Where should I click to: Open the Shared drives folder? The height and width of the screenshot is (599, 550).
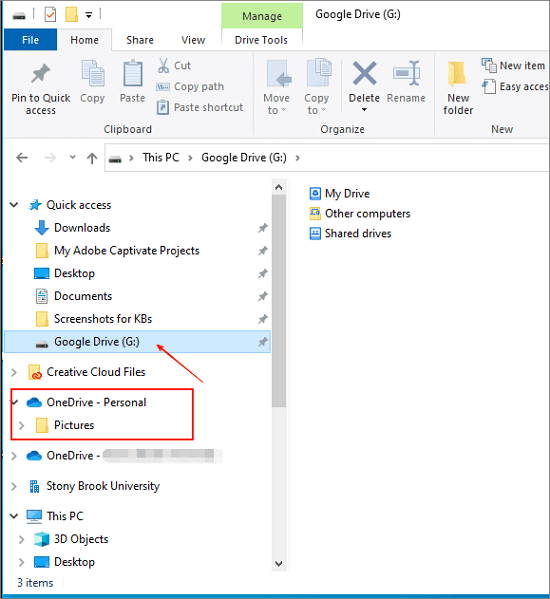coord(350,233)
